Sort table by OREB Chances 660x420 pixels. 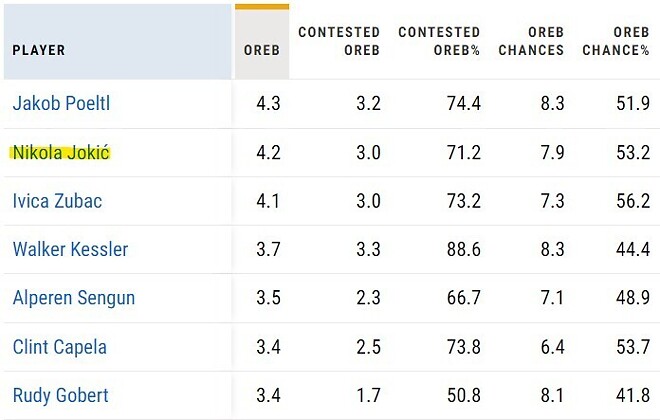coord(531,41)
